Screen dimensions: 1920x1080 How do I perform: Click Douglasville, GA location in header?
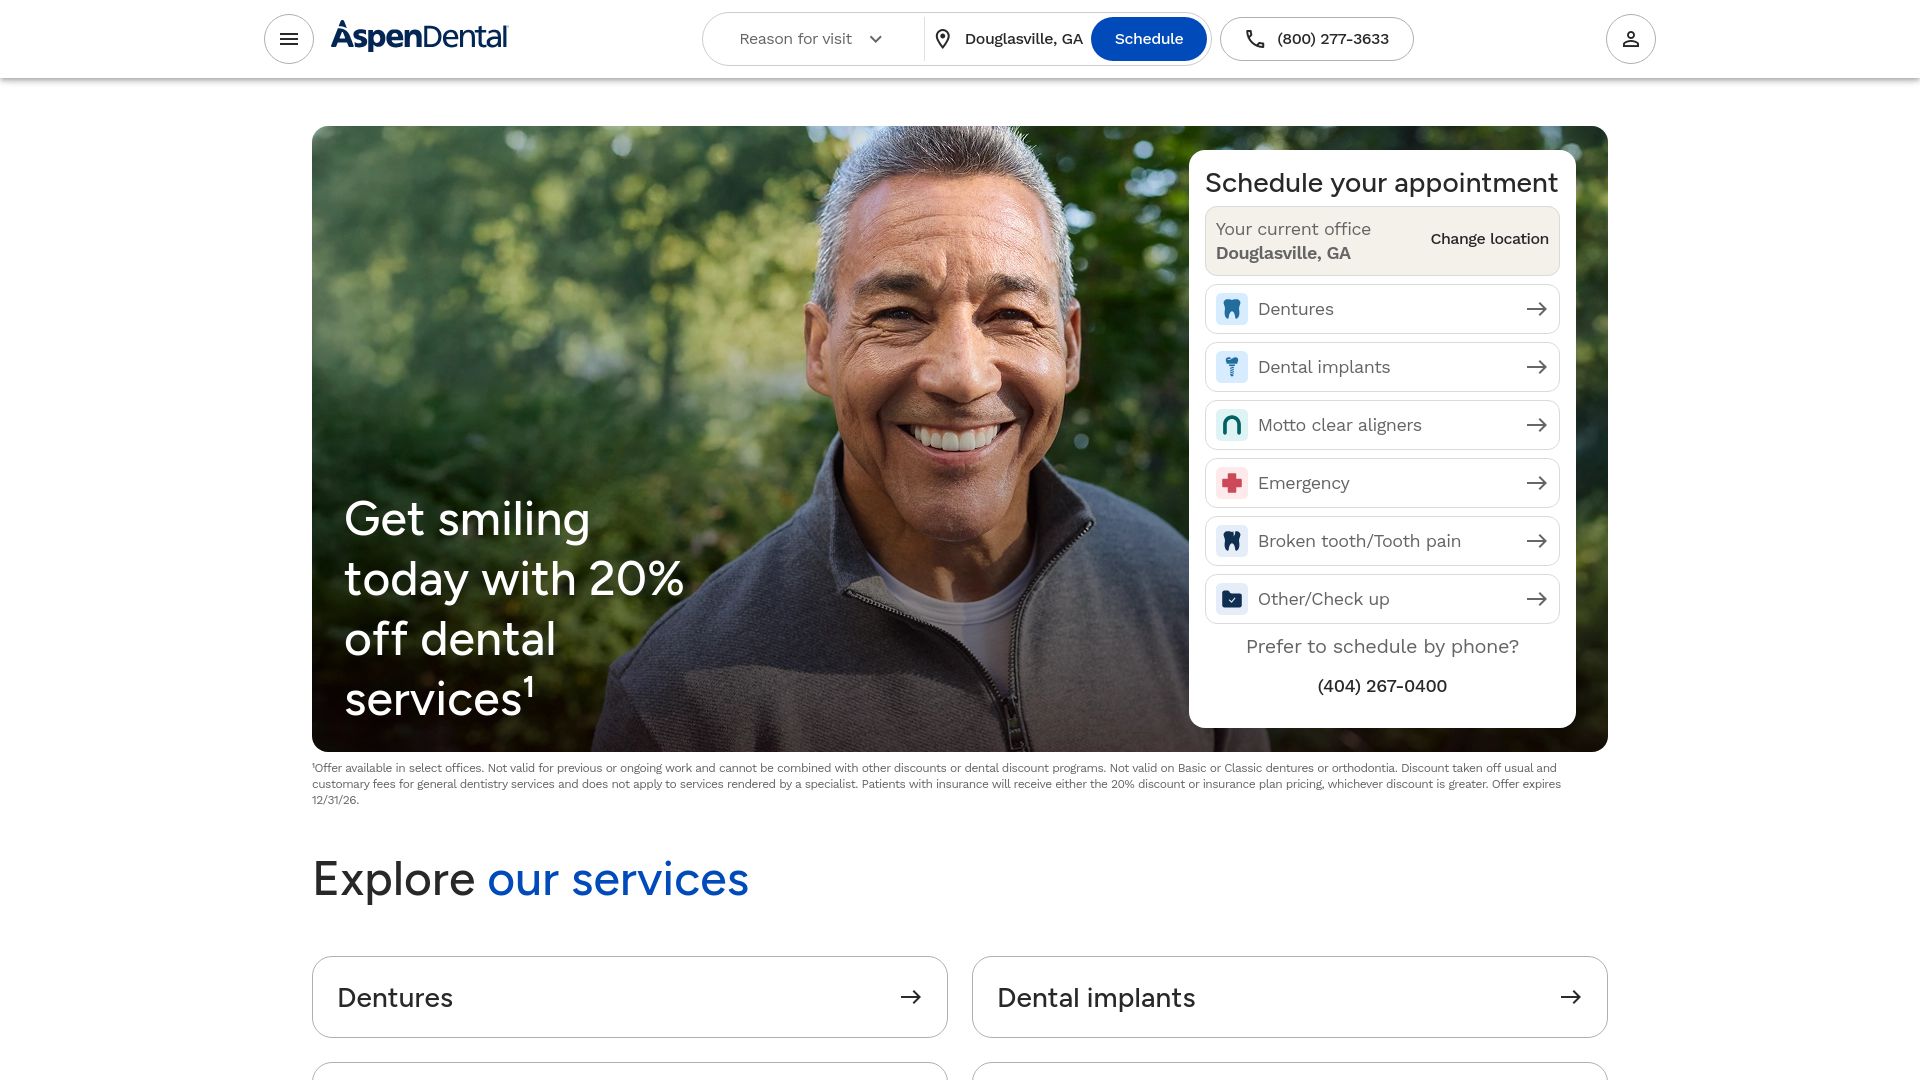point(1023,39)
